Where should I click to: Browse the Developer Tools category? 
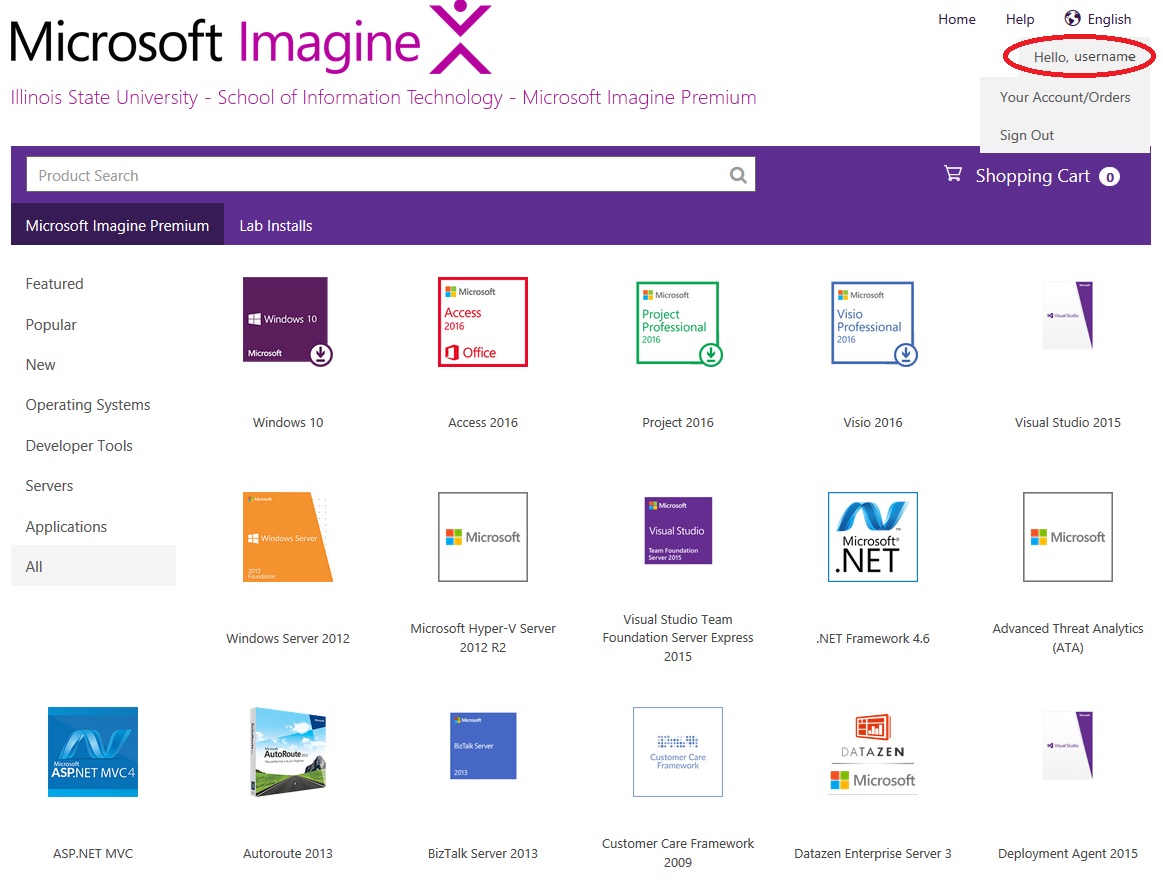[79, 446]
